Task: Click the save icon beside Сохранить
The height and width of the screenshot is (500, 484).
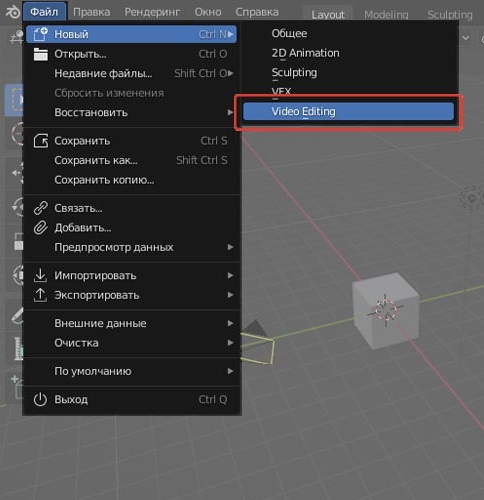Action: tap(41, 141)
